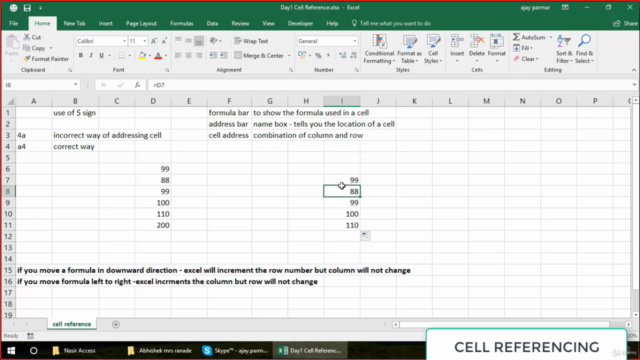Apply the Borders icon
The width and height of the screenshot is (640, 360).
click(x=122, y=56)
